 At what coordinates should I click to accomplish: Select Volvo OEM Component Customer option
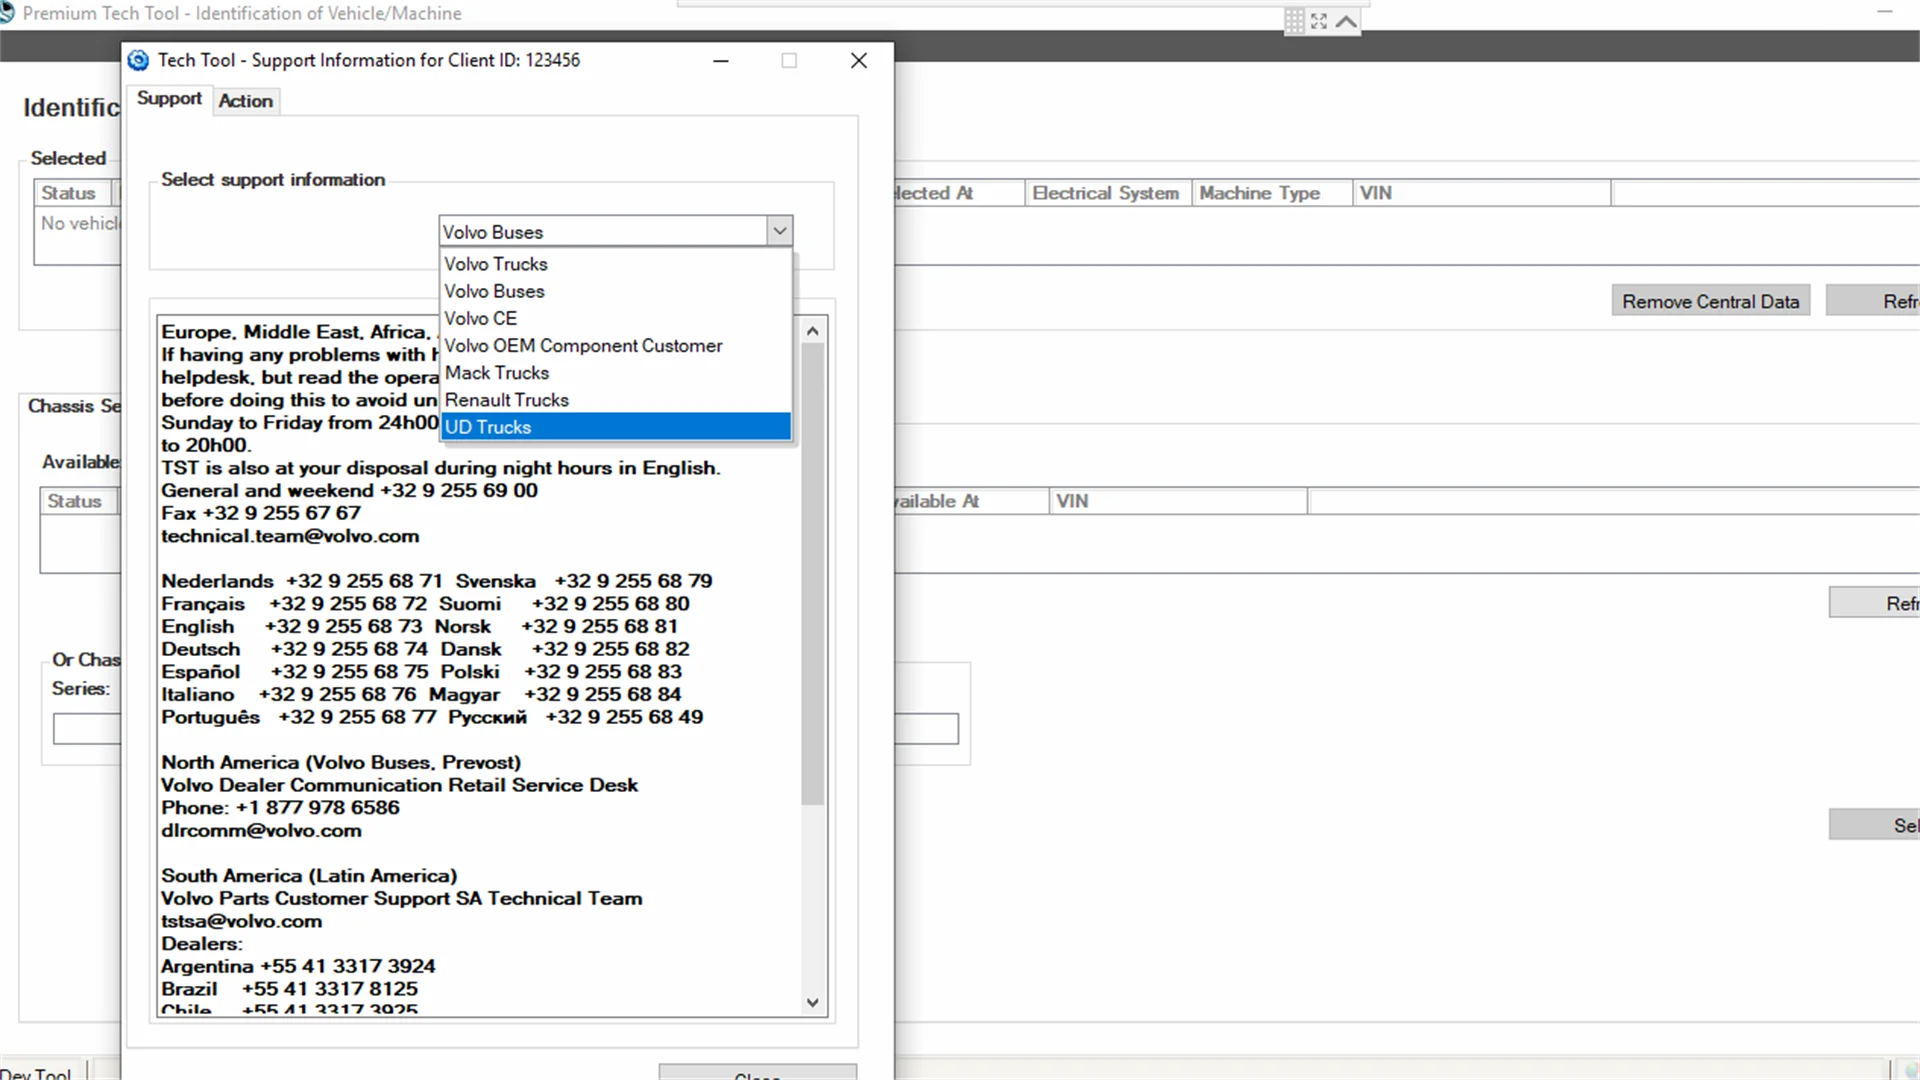pyautogui.click(x=615, y=345)
